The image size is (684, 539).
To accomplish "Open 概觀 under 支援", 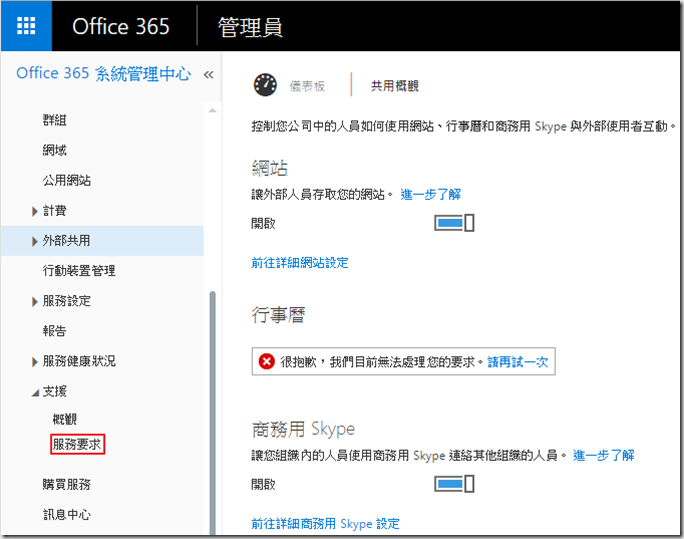I will [x=65, y=419].
